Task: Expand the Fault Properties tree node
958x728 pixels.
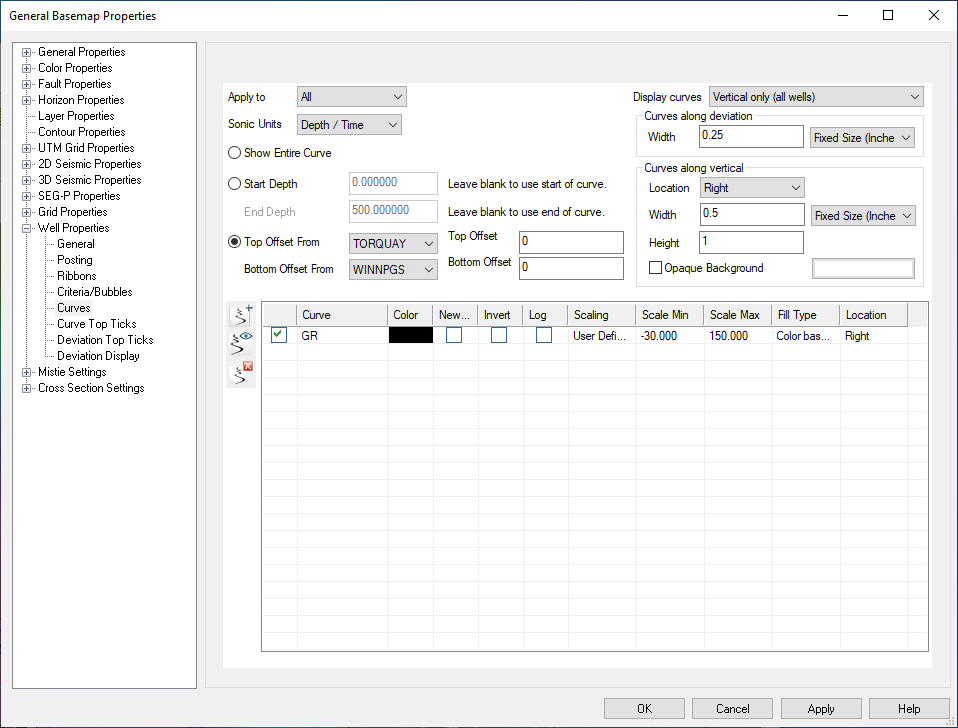Action: [x=27, y=84]
